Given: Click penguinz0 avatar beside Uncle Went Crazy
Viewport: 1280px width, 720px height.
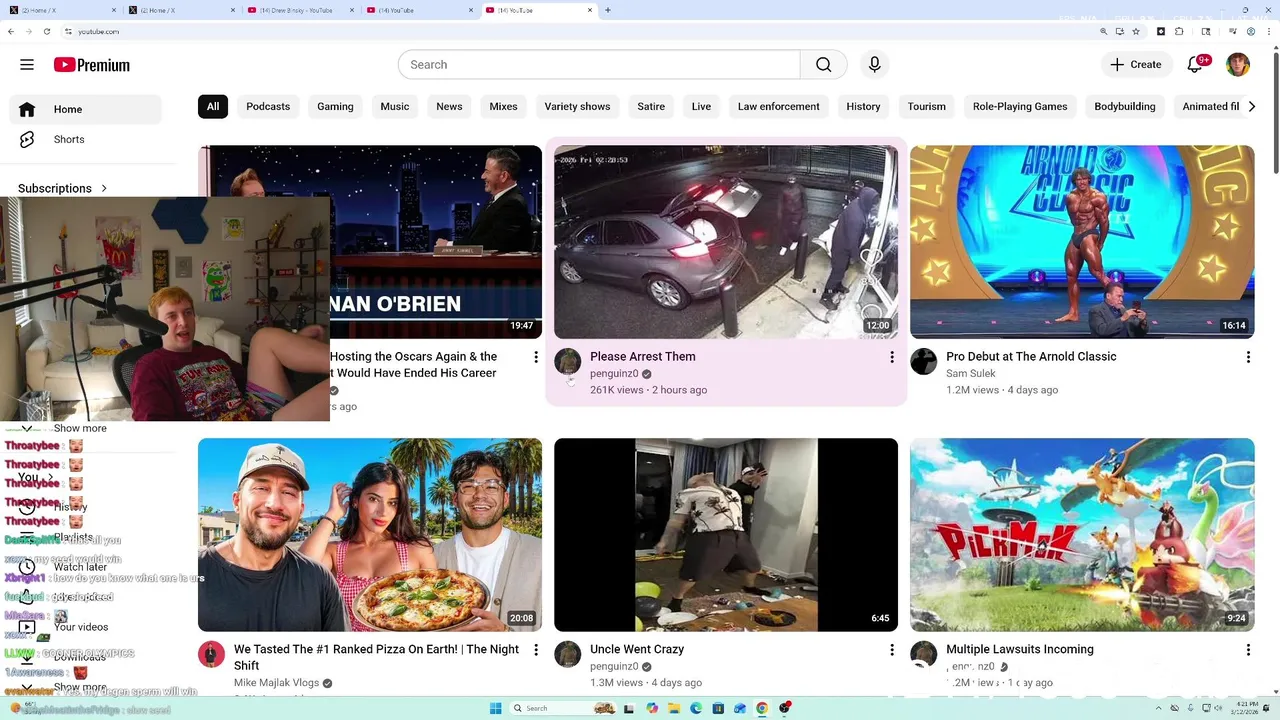Looking at the screenshot, I should (x=568, y=654).
